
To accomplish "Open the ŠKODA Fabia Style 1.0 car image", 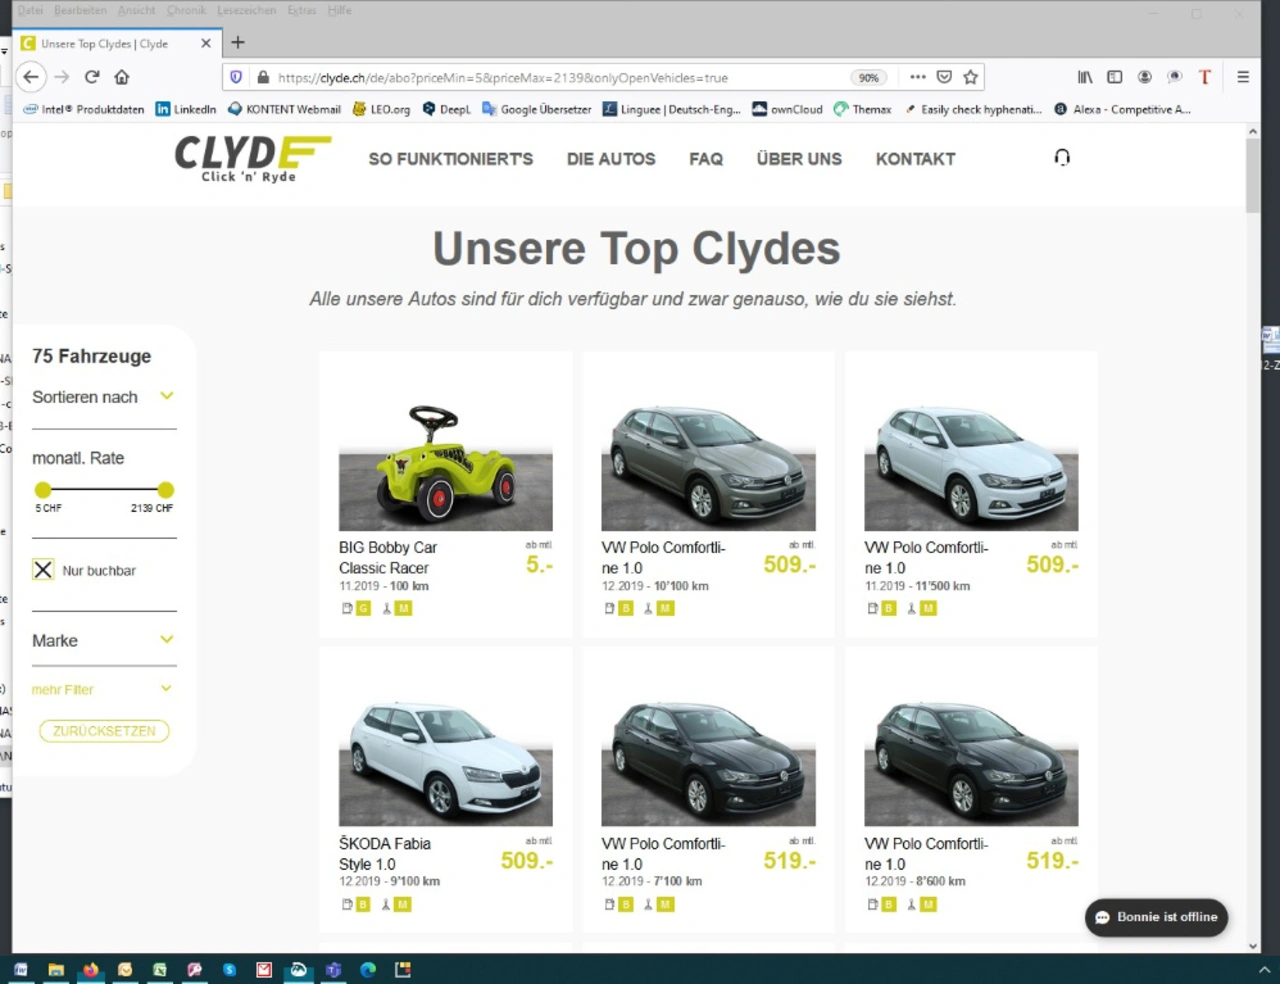I will (x=445, y=762).
